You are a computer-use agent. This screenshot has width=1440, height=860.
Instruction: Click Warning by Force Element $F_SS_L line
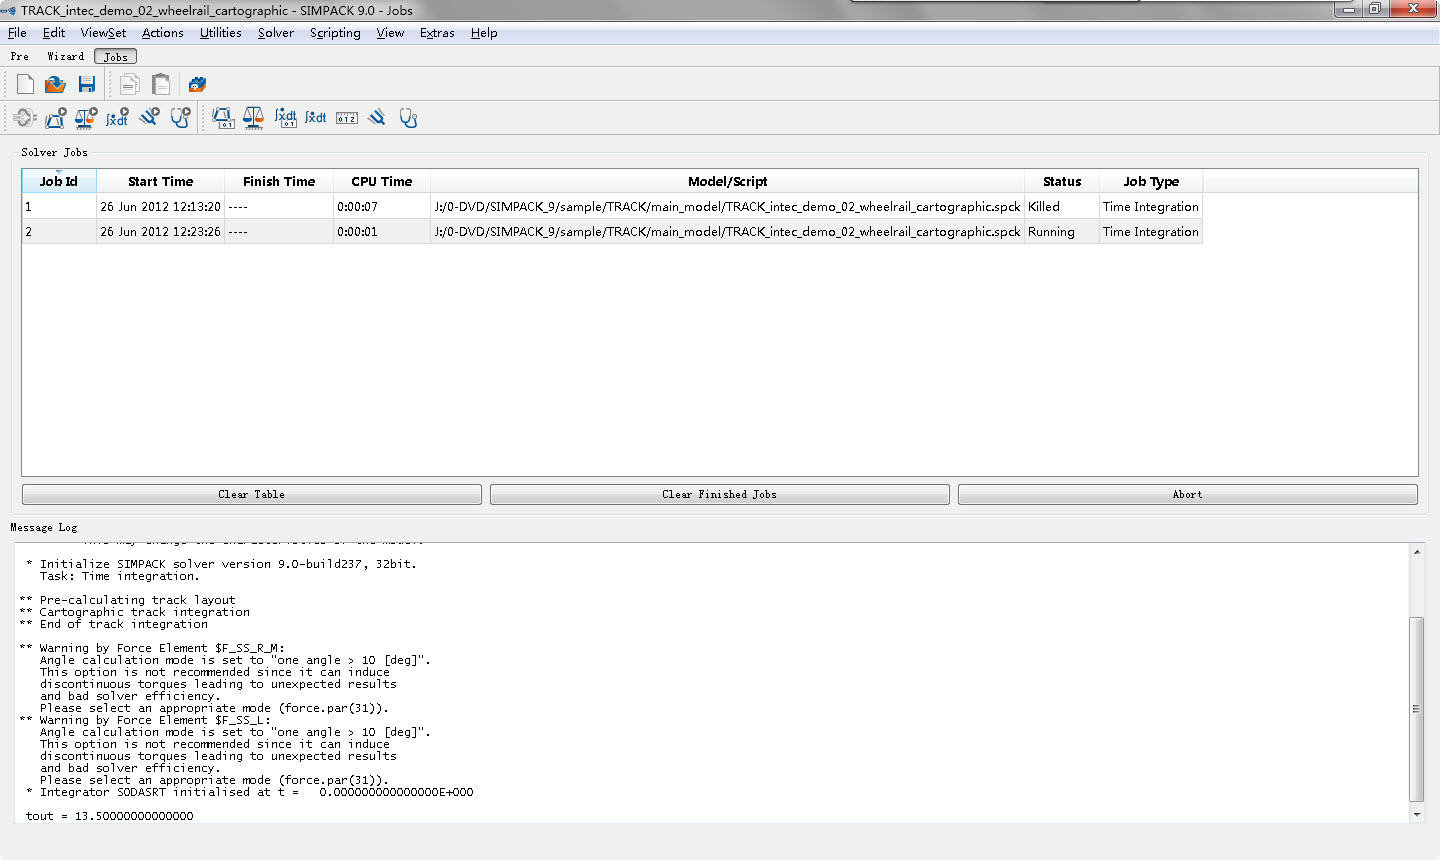145,720
